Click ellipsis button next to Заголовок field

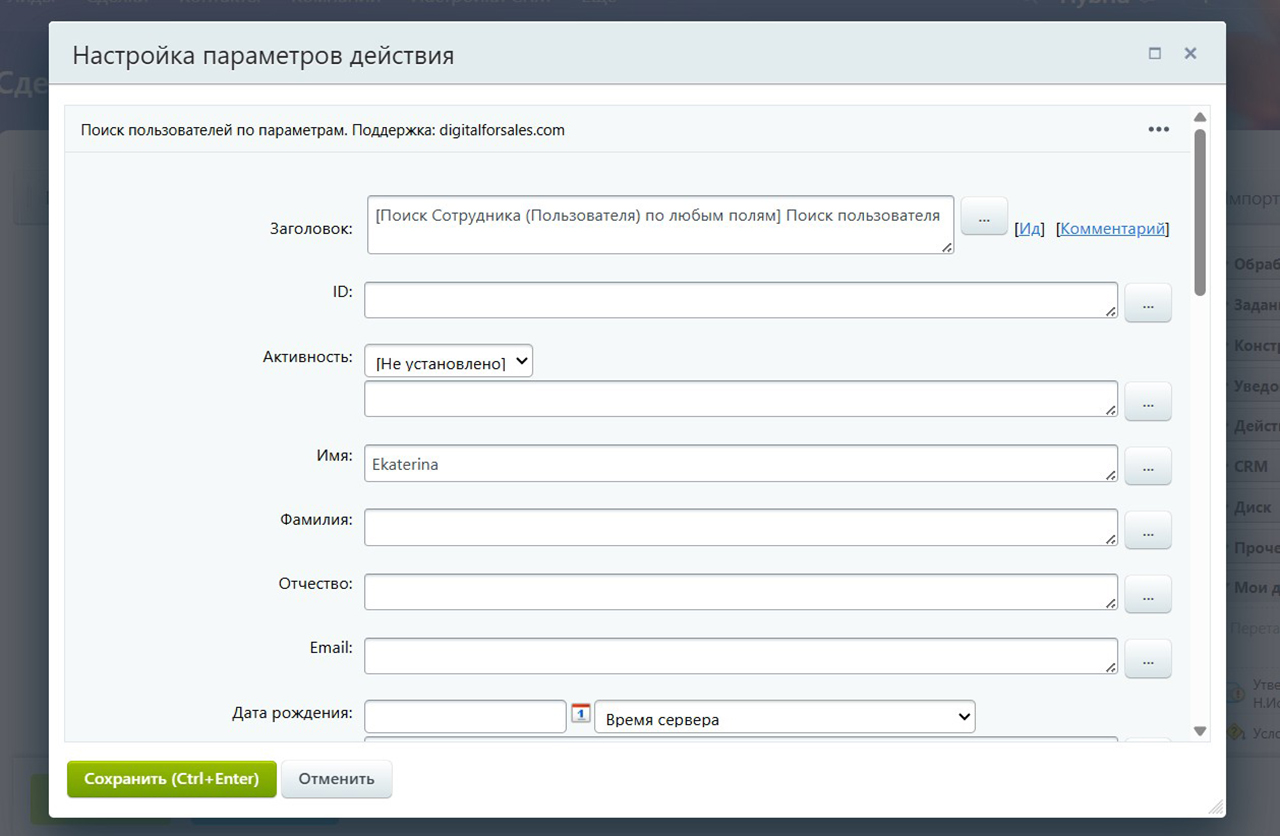pos(984,217)
